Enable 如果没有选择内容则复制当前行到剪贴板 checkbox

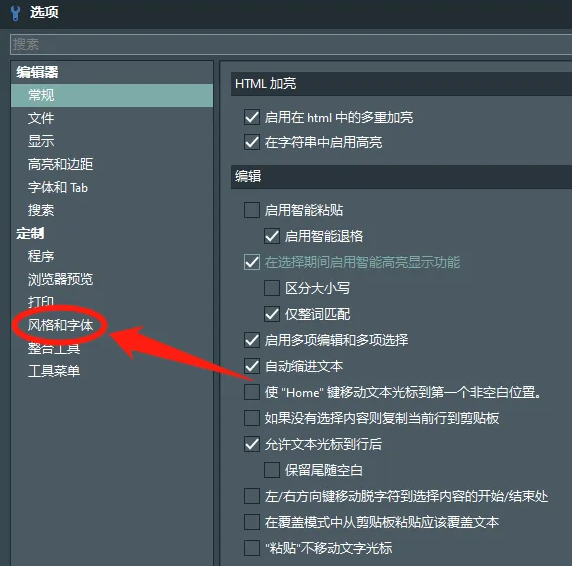(252, 418)
